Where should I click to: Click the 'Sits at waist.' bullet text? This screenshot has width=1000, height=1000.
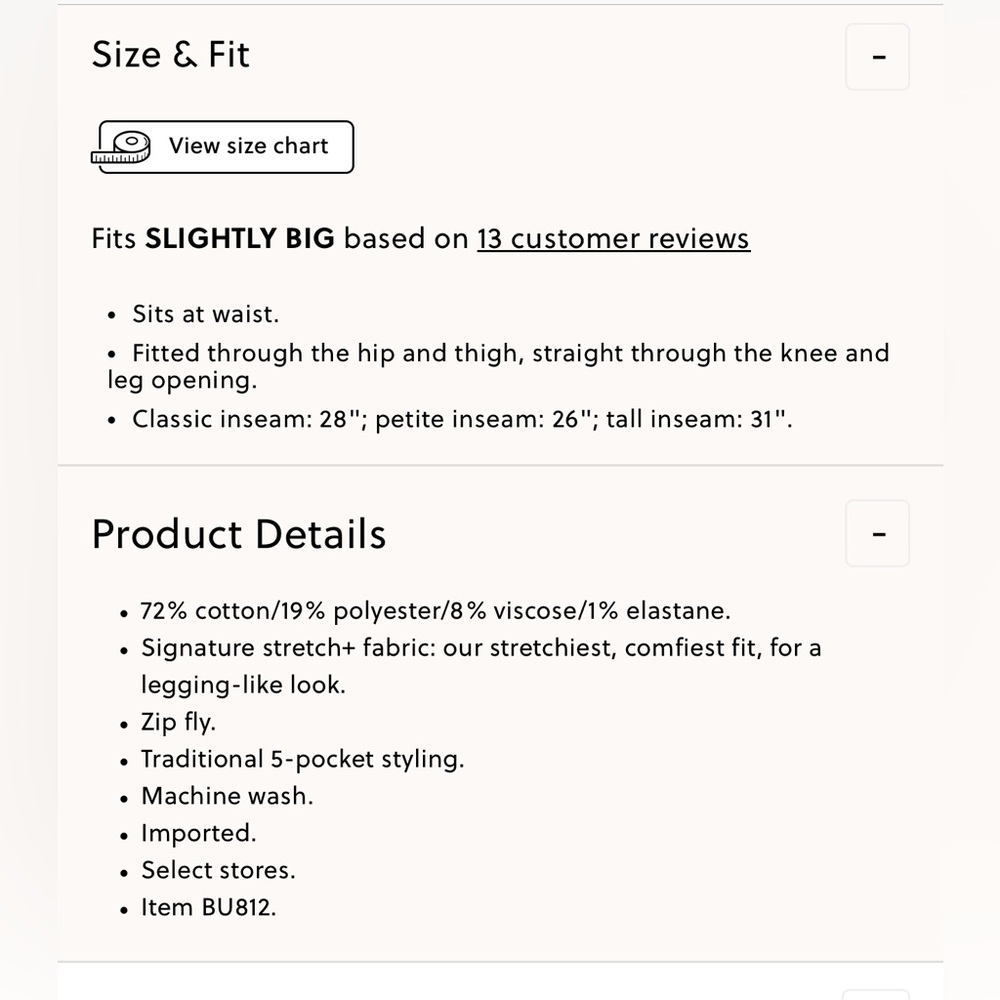(x=205, y=314)
